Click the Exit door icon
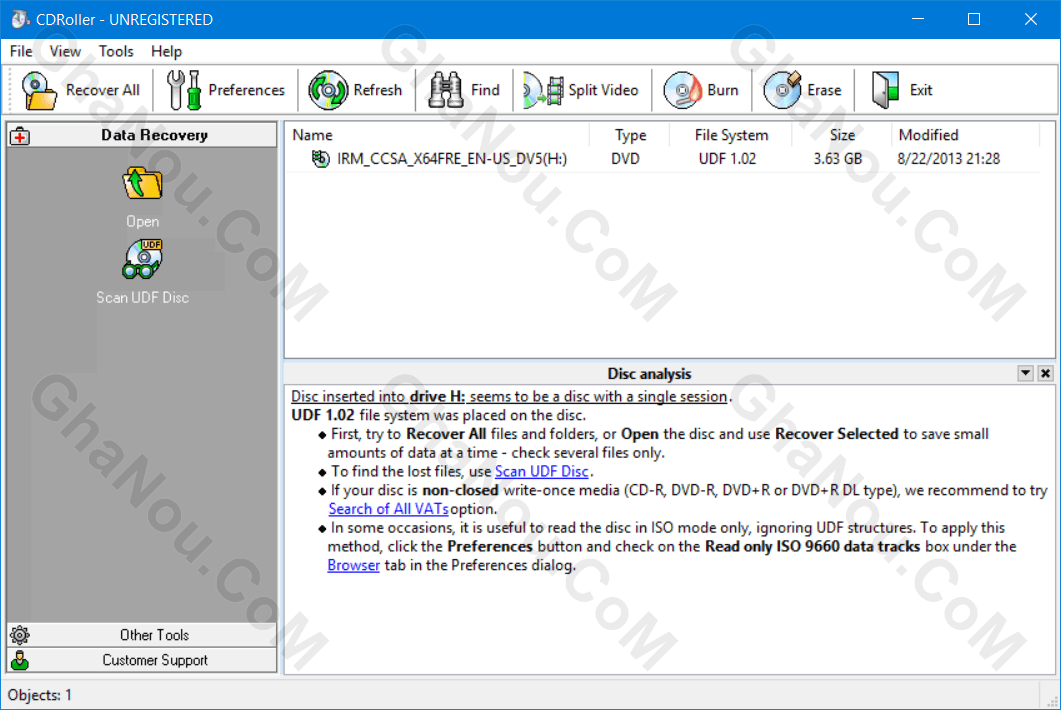This screenshot has width=1061, height=710. (885, 90)
